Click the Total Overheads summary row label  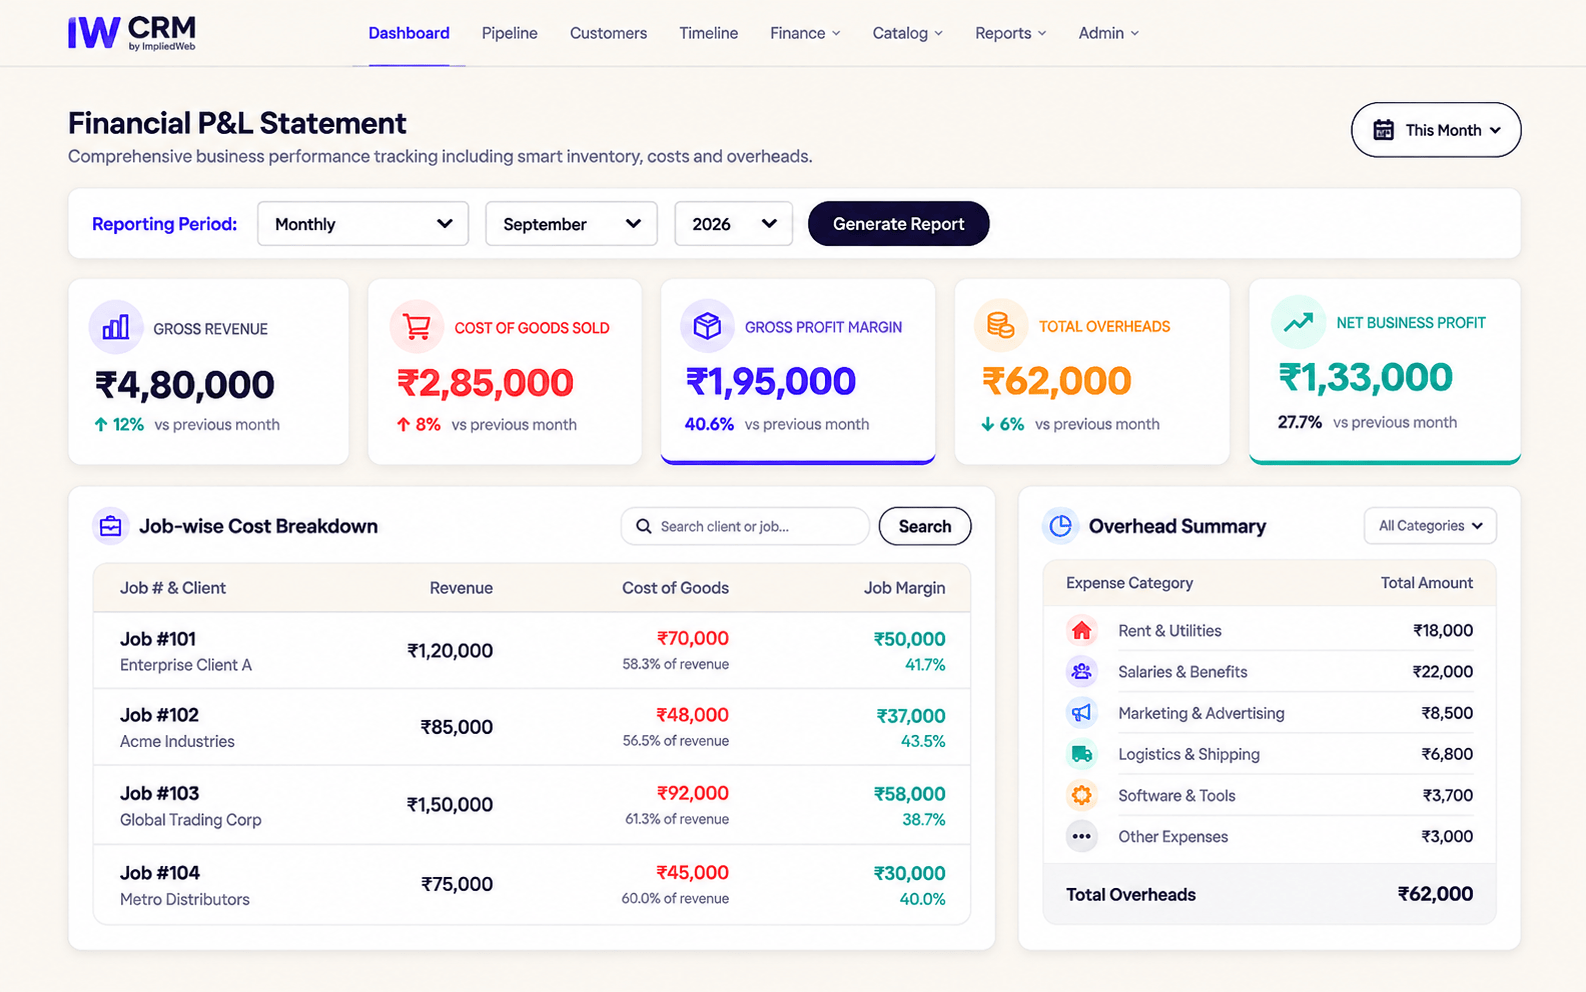(1130, 895)
